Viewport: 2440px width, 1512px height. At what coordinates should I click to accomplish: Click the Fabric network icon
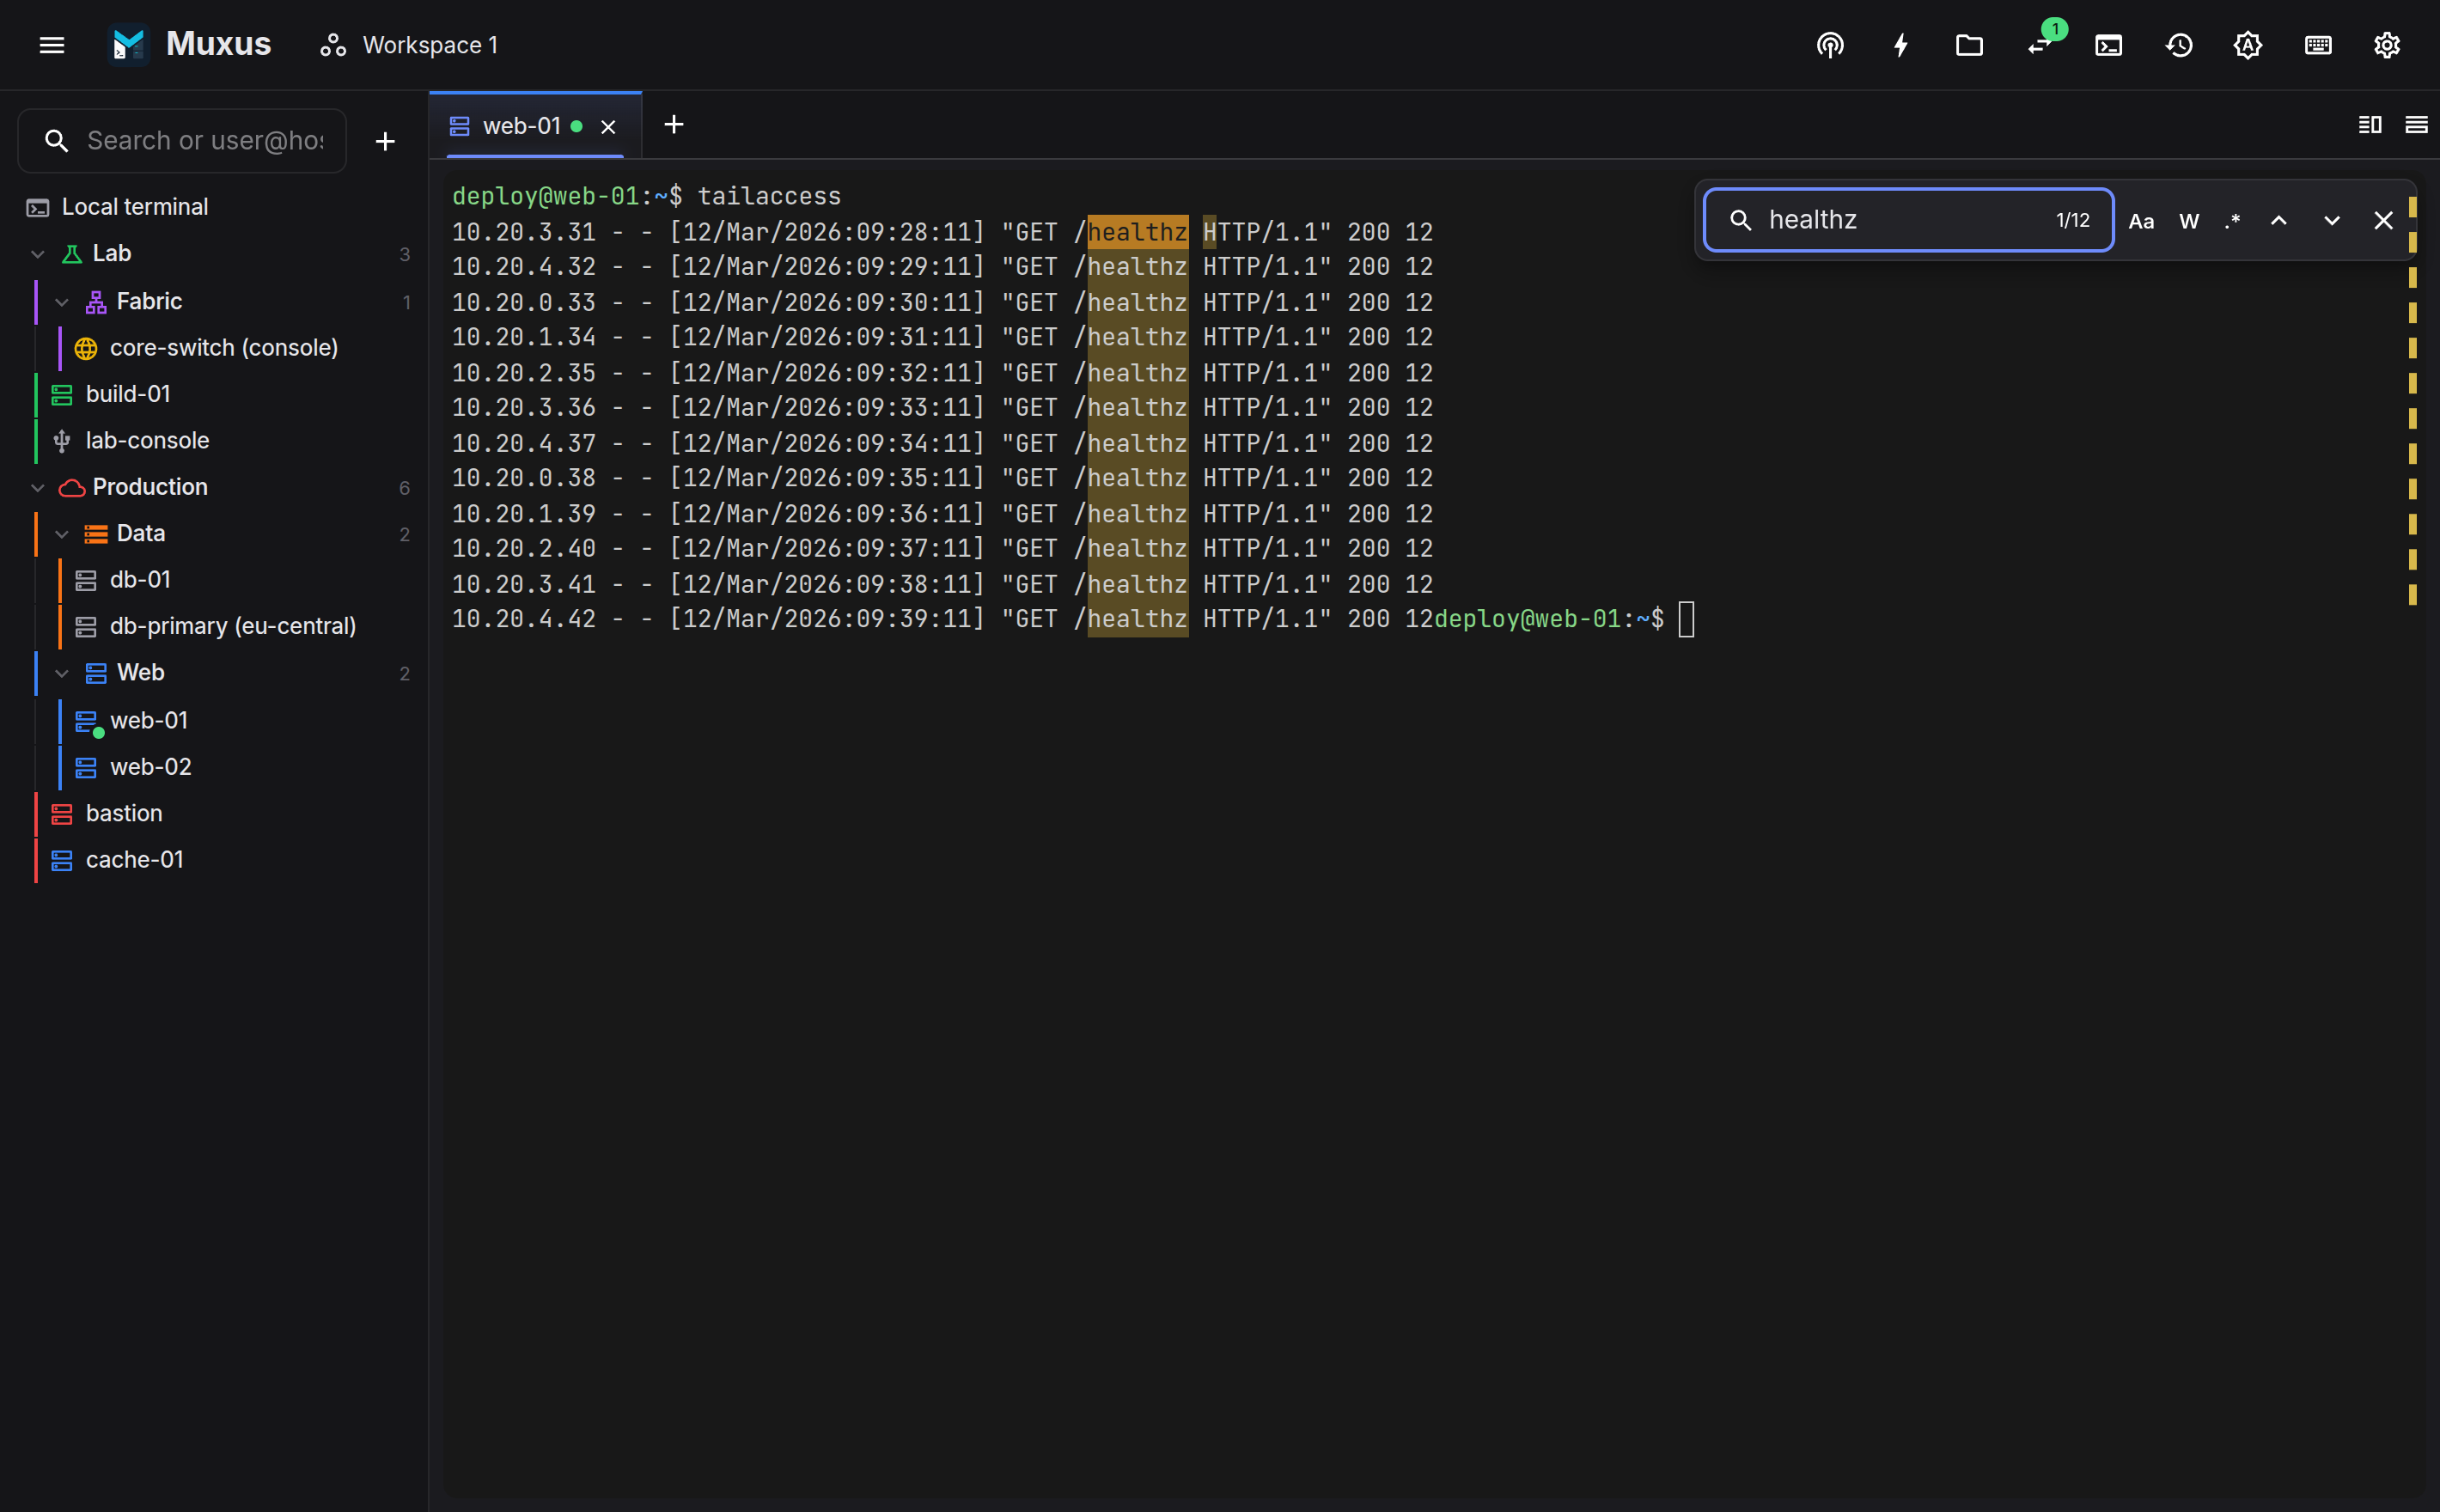click(96, 302)
